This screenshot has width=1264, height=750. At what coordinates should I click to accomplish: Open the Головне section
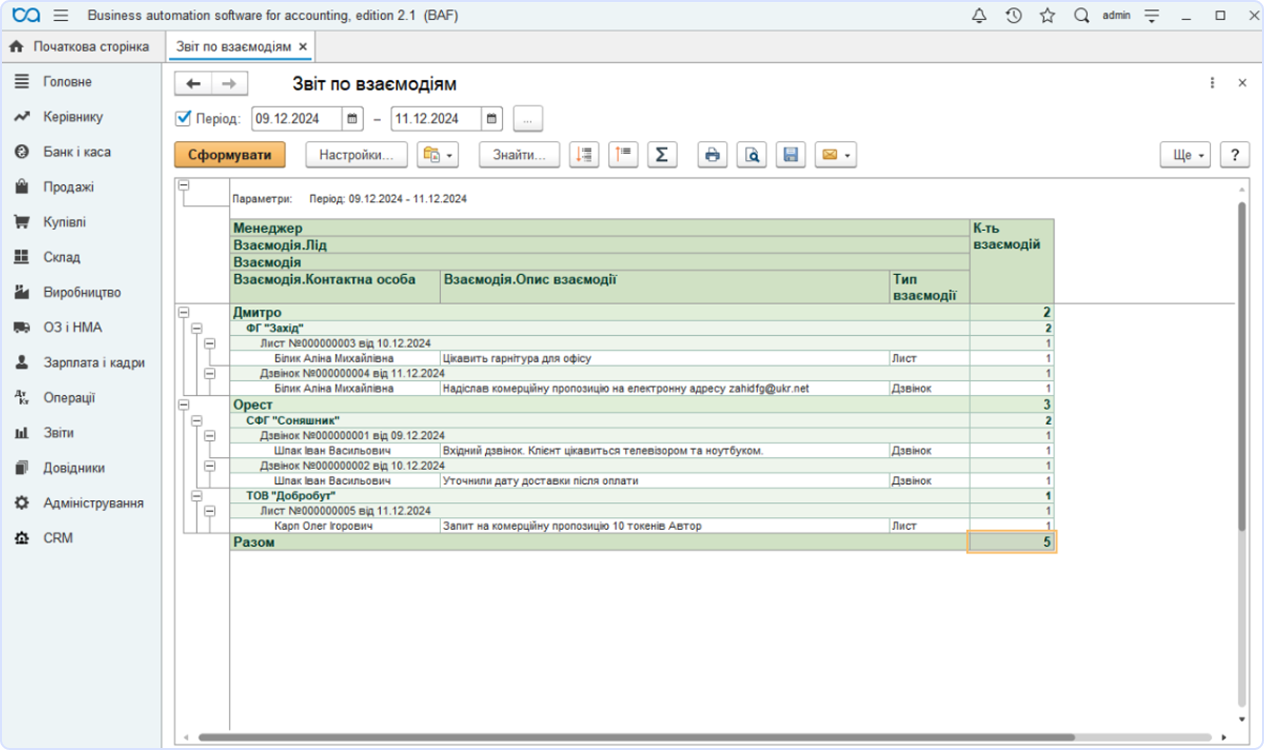67,82
